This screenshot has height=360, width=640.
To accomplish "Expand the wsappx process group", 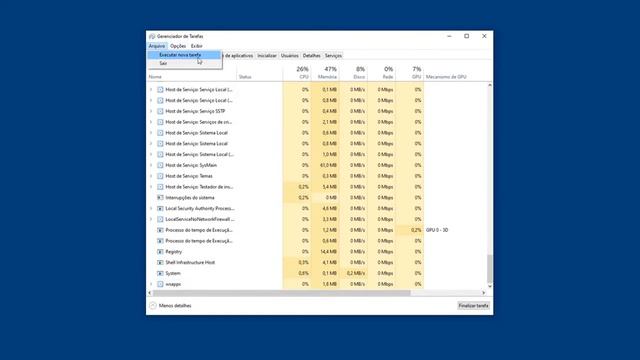I will [x=151, y=284].
